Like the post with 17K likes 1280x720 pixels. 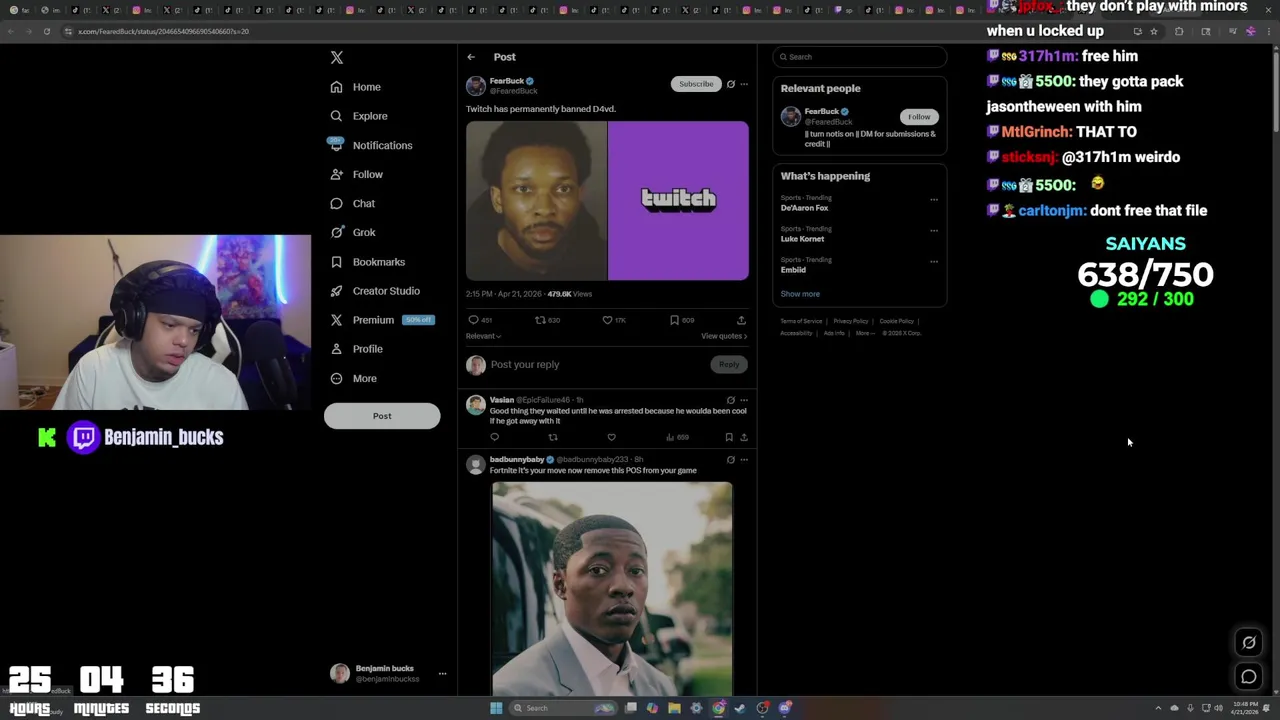607,320
